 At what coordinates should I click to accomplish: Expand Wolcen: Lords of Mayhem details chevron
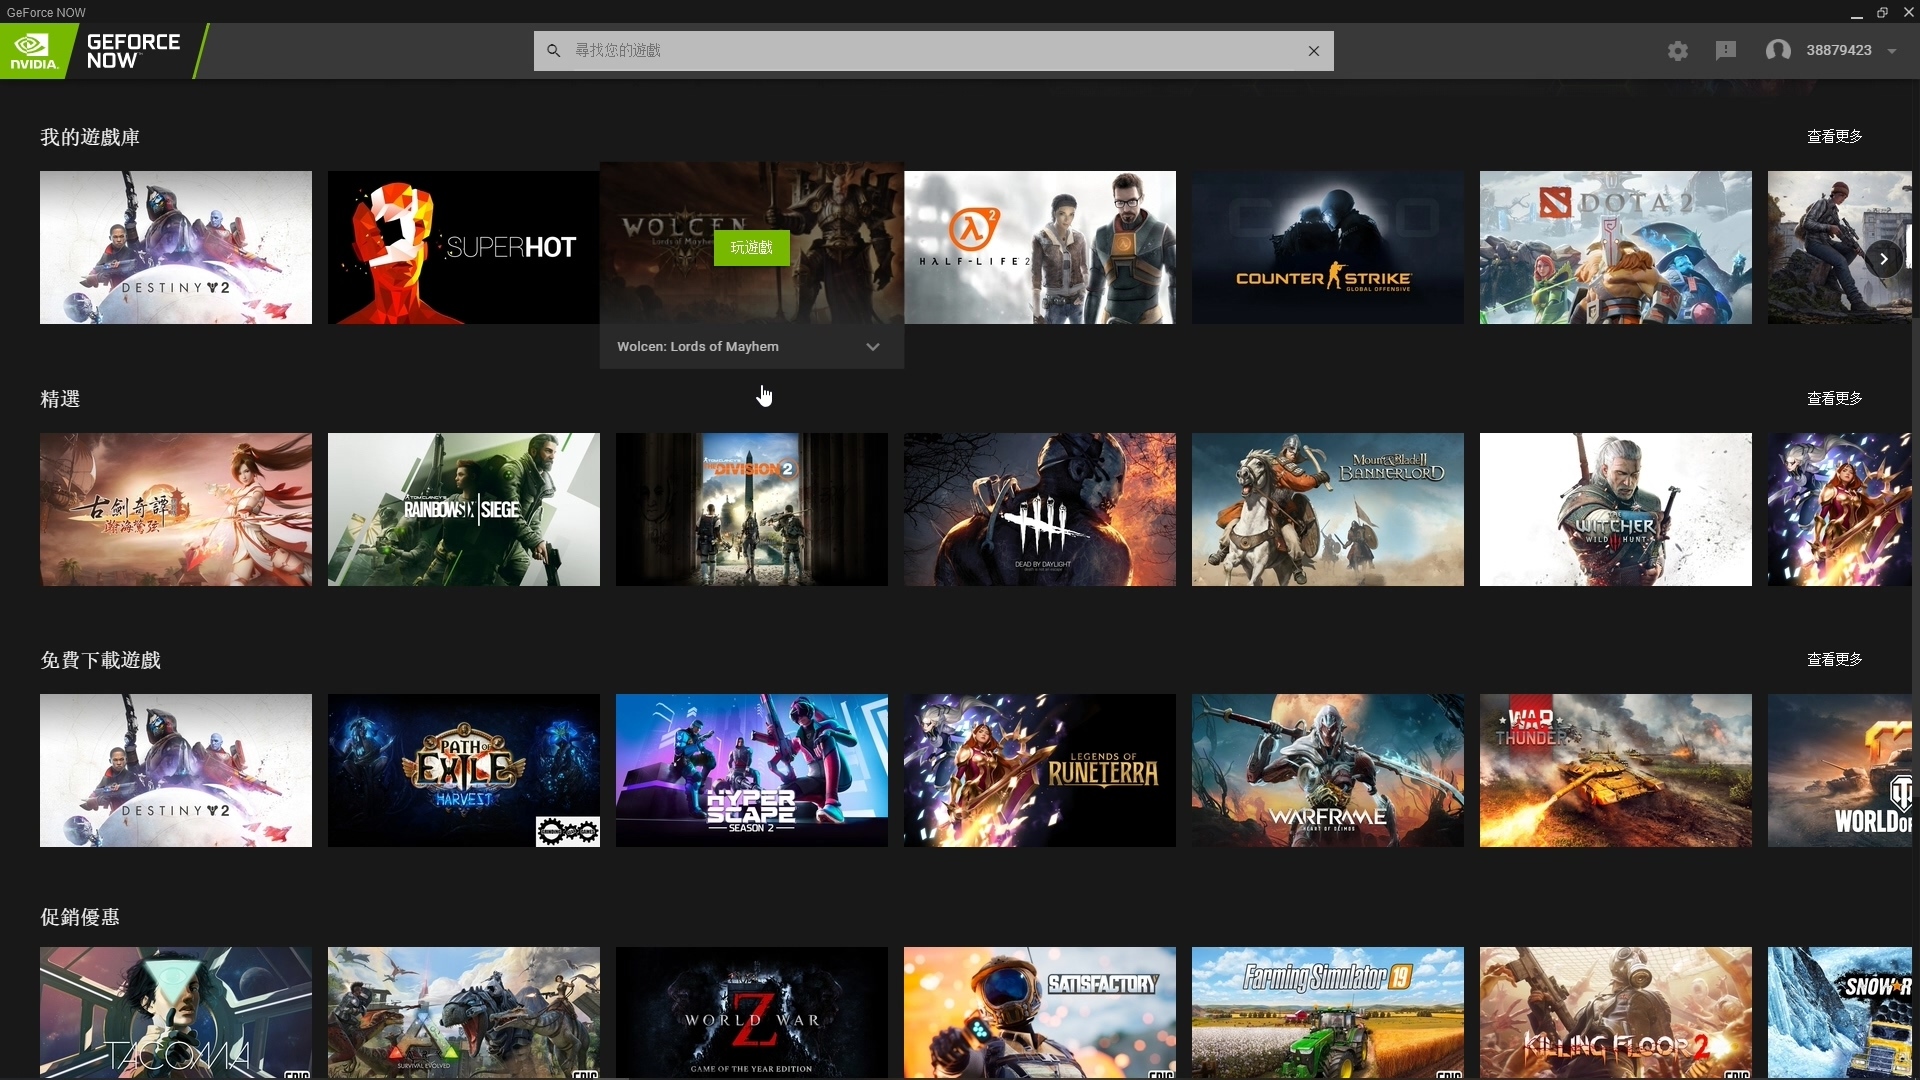(873, 347)
